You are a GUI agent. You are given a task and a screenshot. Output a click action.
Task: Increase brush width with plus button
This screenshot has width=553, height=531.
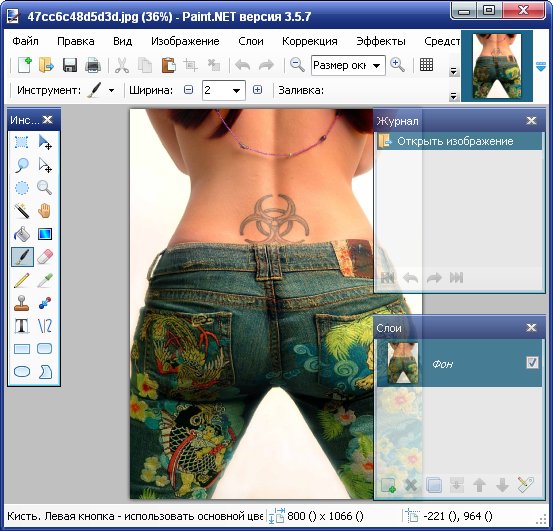click(257, 90)
